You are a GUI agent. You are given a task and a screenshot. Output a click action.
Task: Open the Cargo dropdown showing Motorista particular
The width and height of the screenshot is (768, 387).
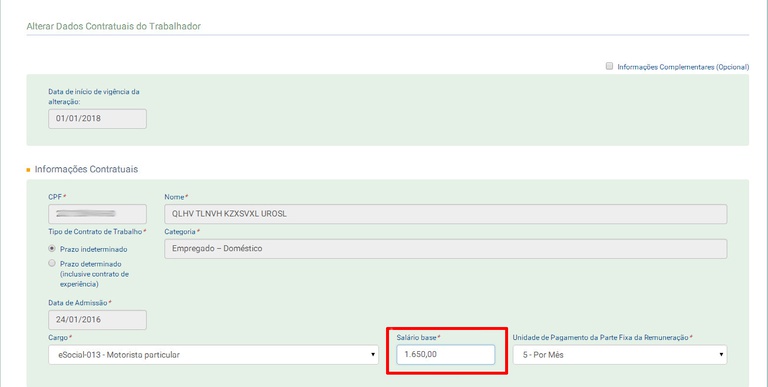(x=214, y=355)
